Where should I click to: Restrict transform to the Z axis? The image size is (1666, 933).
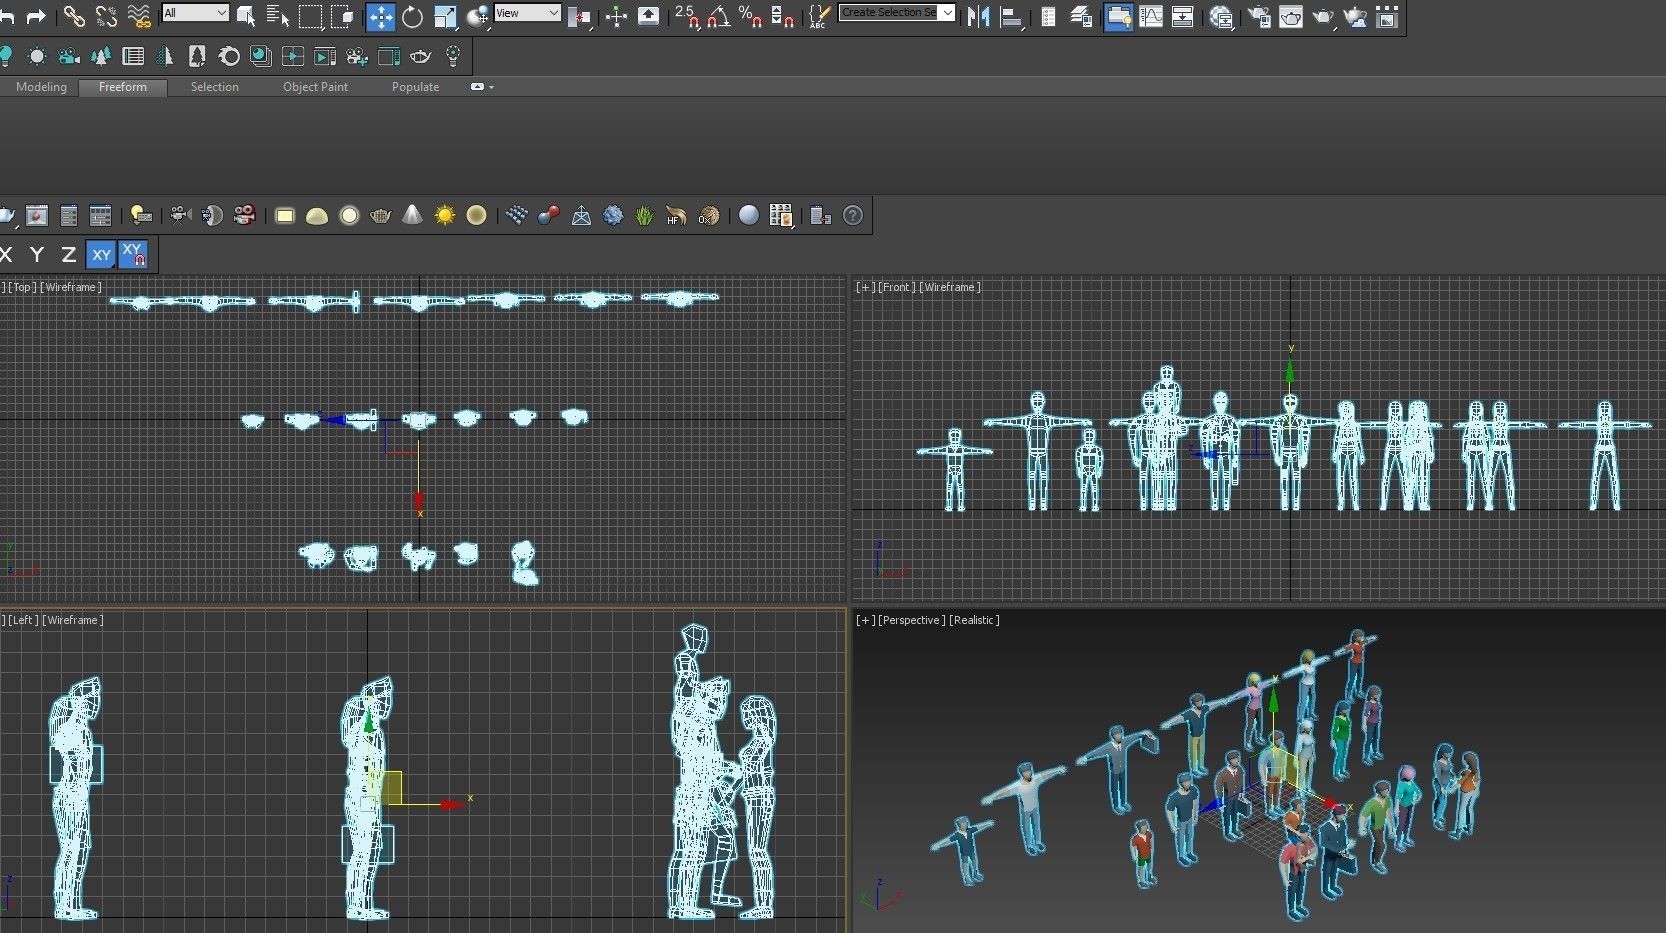point(68,255)
